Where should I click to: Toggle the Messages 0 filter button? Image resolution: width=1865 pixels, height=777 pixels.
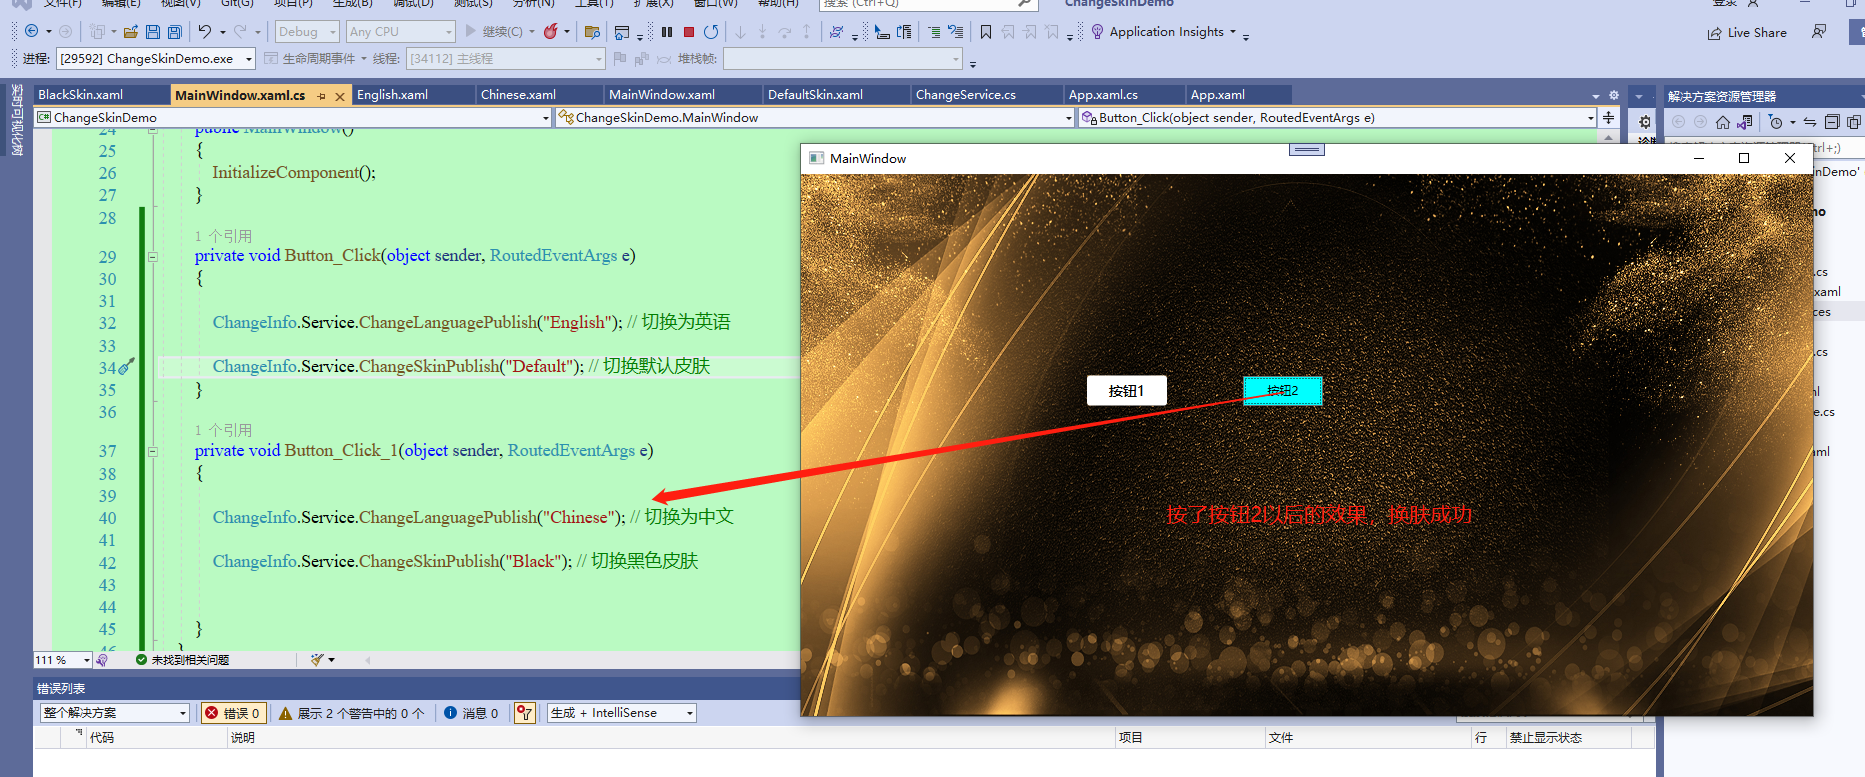click(x=471, y=713)
